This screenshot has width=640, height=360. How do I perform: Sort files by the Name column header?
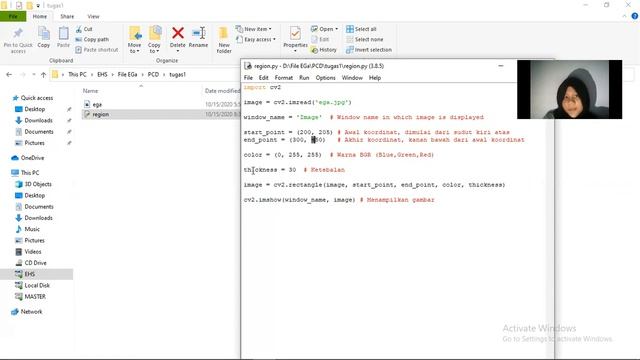(x=91, y=91)
